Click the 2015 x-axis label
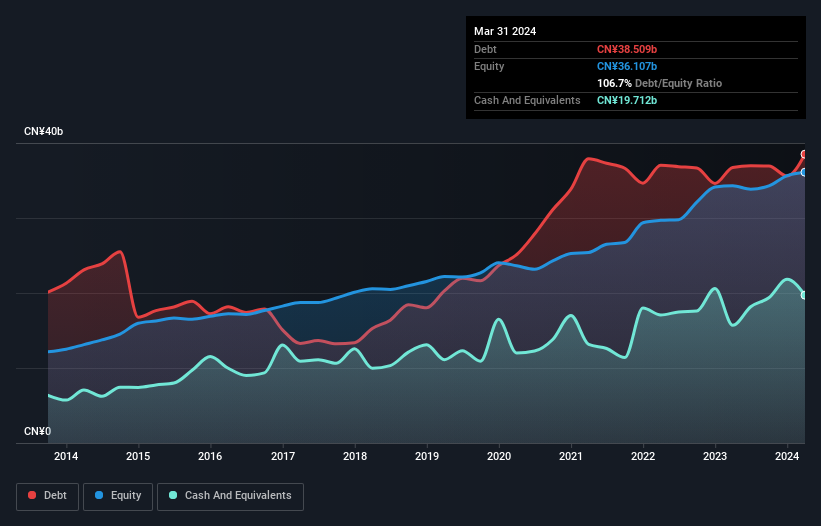 [x=138, y=456]
